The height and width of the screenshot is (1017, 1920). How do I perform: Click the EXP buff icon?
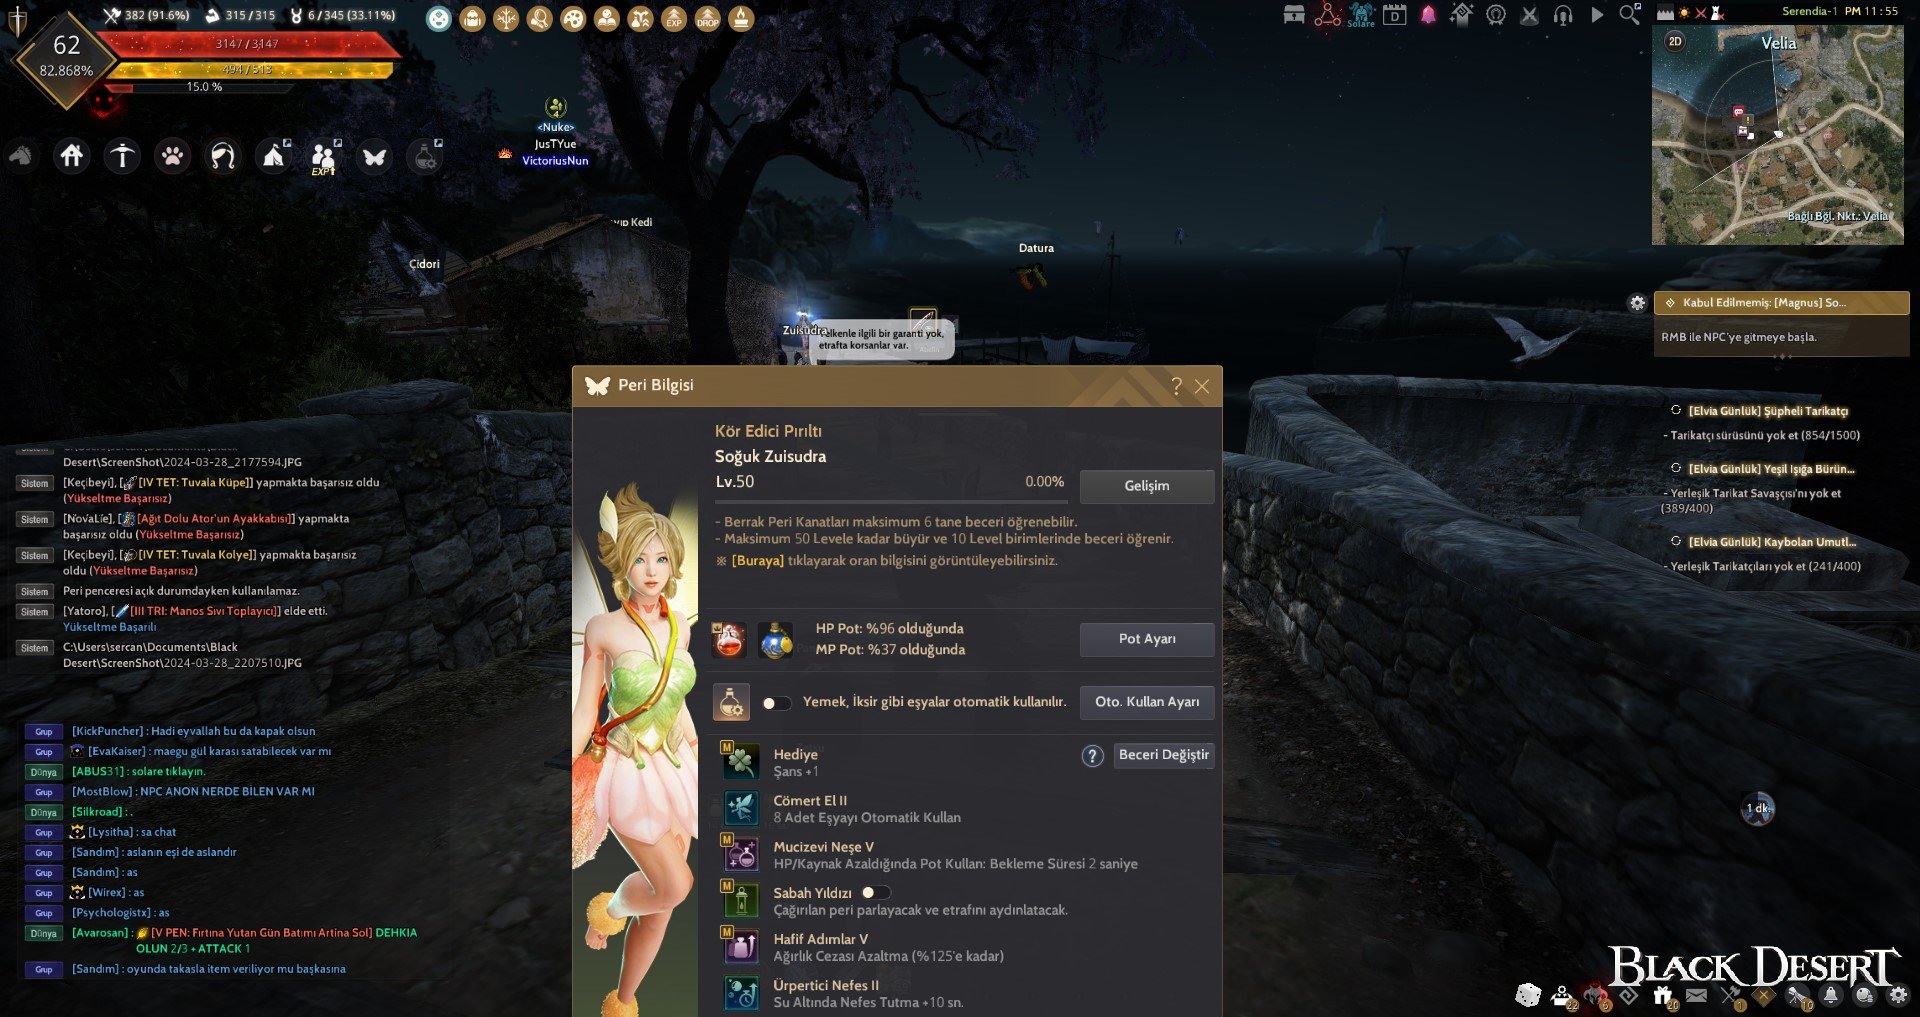coord(674,18)
